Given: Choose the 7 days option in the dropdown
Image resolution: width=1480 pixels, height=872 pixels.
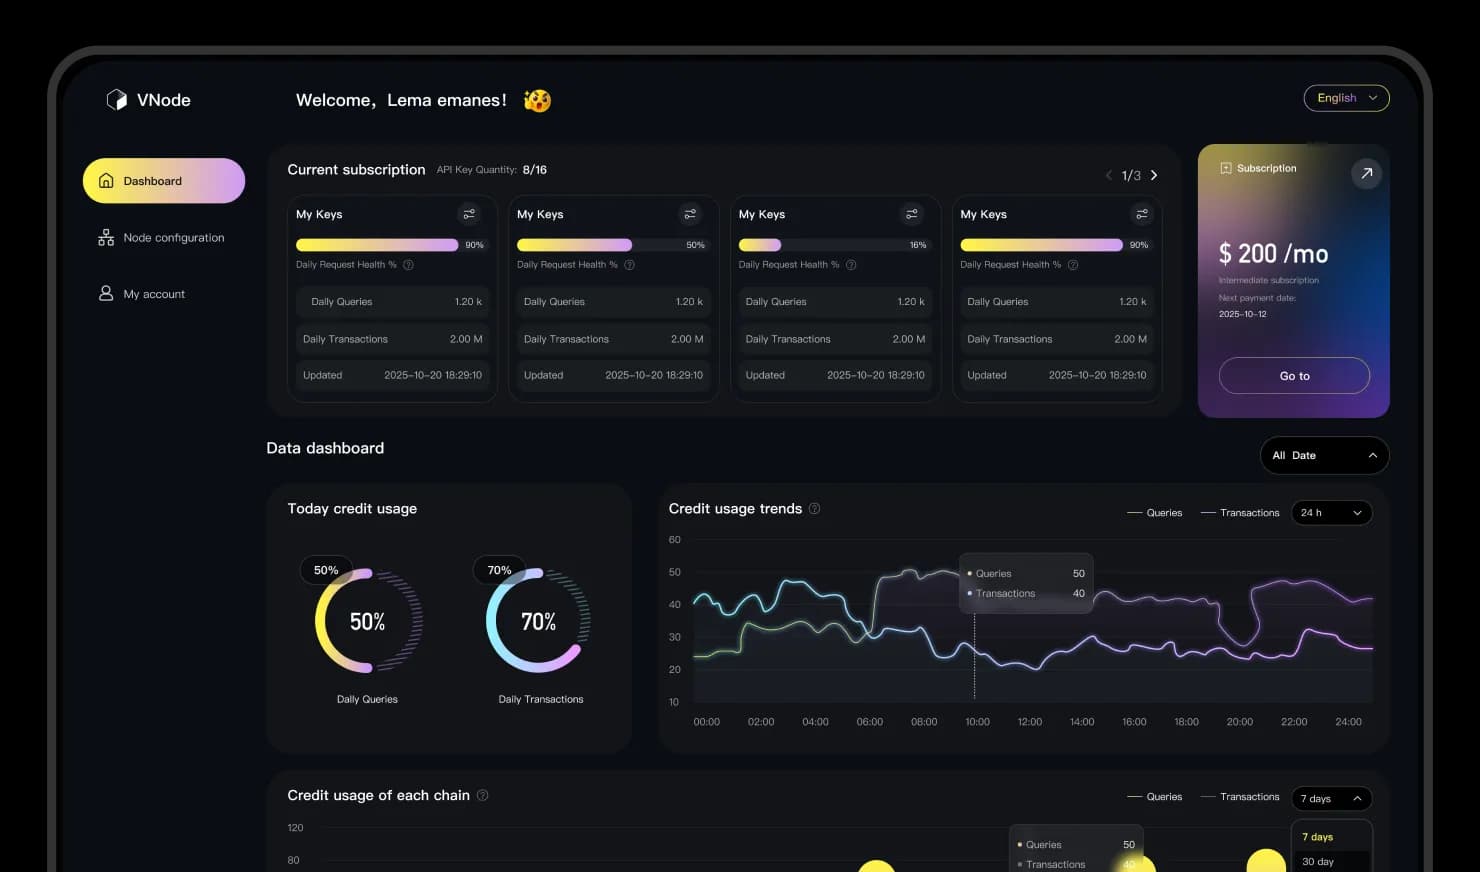Looking at the screenshot, I should (x=1317, y=837).
